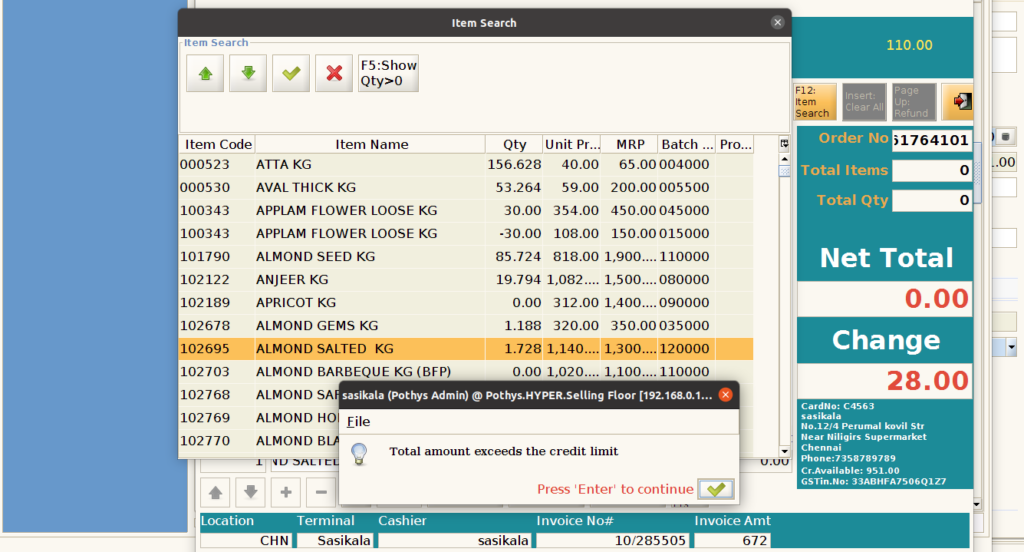
Task: Select the ALMOND BARBEQUE KG (BFP) row
Action: pyautogui.click(x=466, y=372)
